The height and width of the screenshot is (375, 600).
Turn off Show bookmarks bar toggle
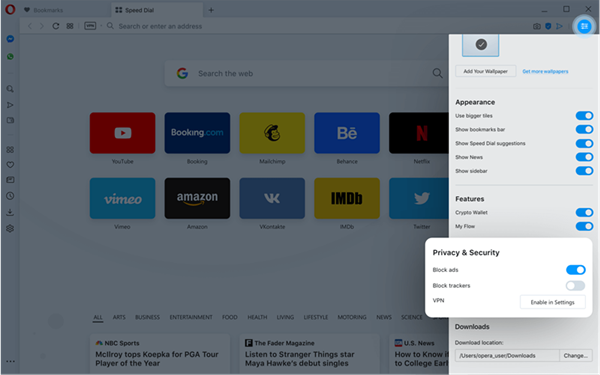pos(584,129)
